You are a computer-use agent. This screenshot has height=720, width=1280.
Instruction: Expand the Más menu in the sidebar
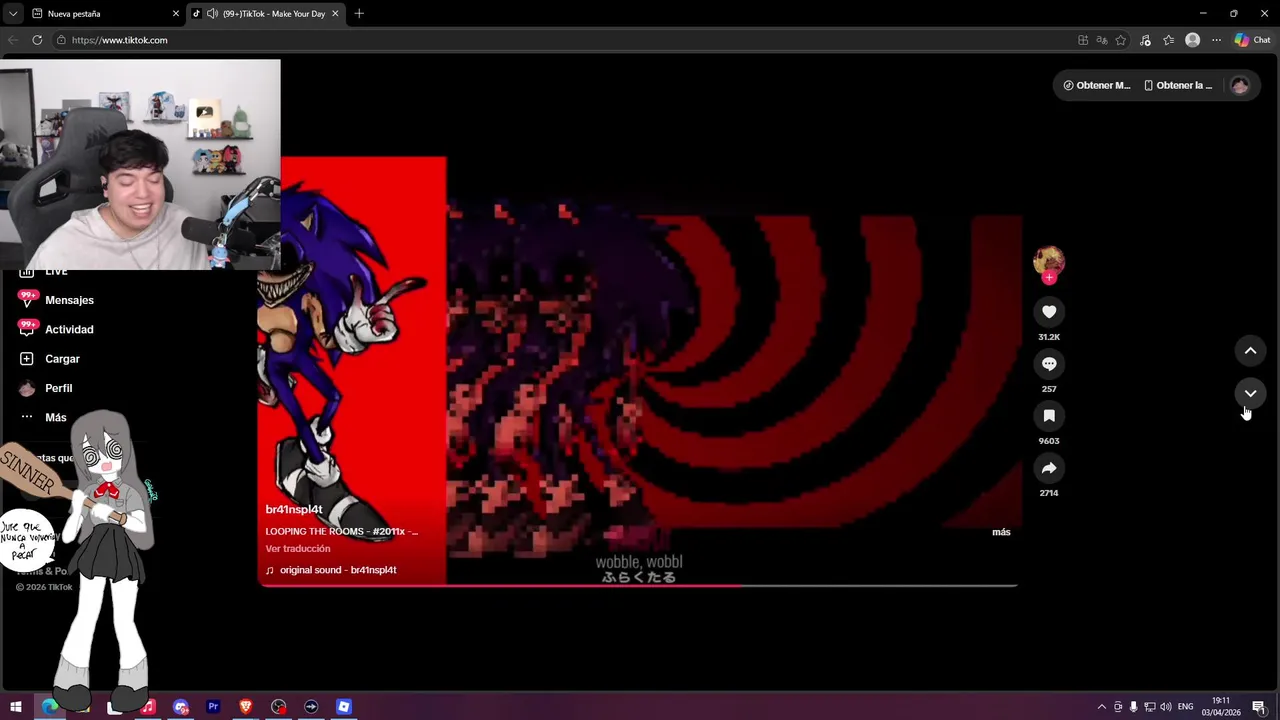[x=43, y=417]
